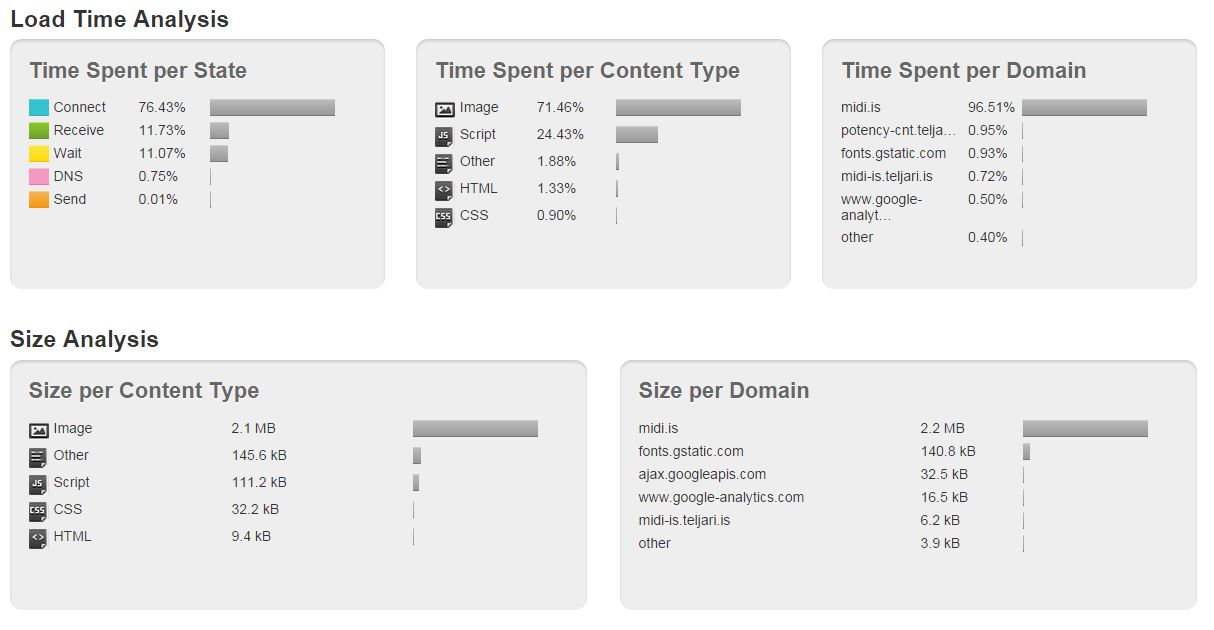This screenshot has width=1214, height=630.
Task: Click fonts.gstatic.com in Size per Domain
Action: coord(691,451)
